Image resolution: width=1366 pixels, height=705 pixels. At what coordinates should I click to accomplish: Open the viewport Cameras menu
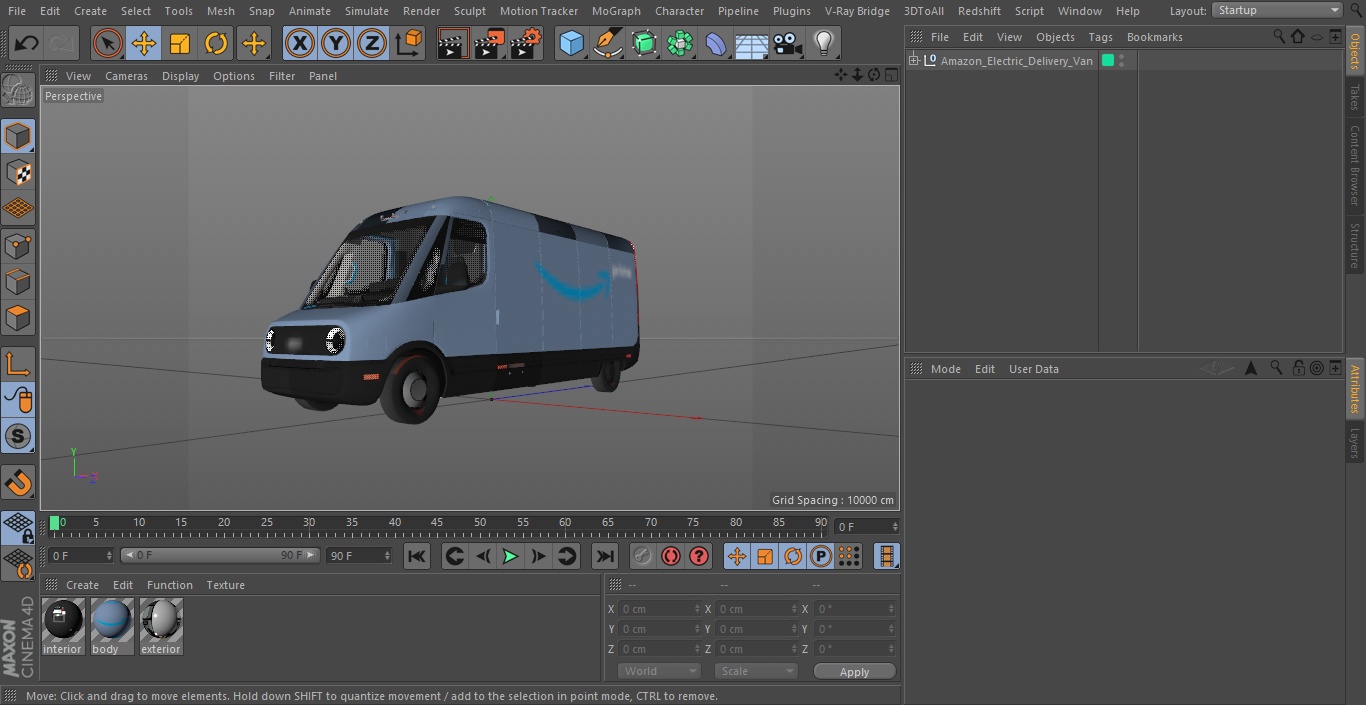coord(126,76)
